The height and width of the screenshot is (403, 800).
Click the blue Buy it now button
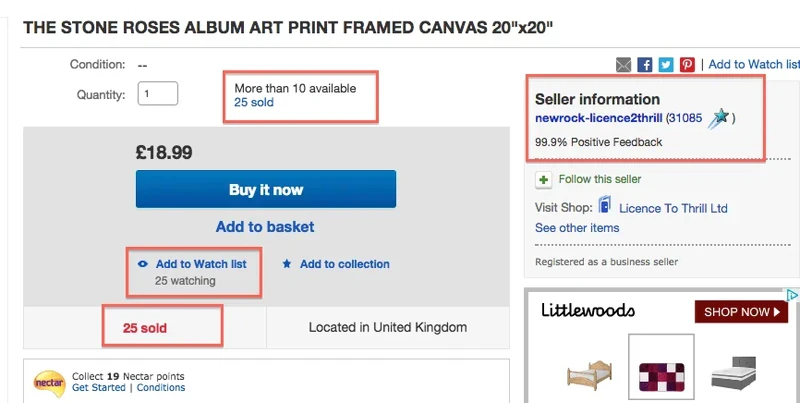click(x=266, y=189)
